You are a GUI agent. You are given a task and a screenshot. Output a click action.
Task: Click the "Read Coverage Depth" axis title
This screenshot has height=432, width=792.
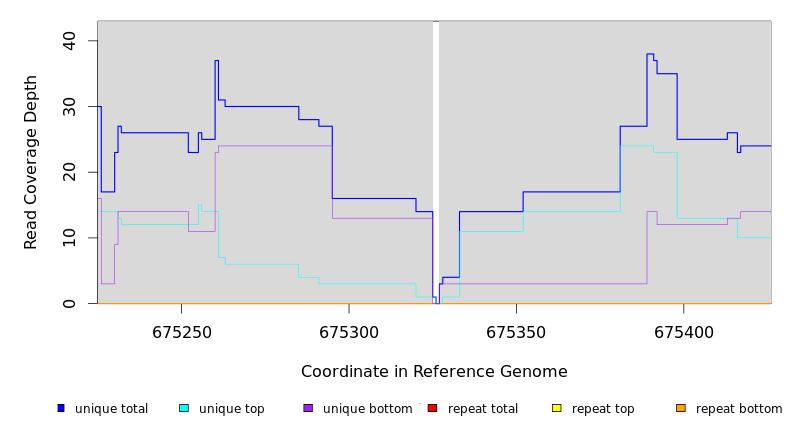coord(32,162)
